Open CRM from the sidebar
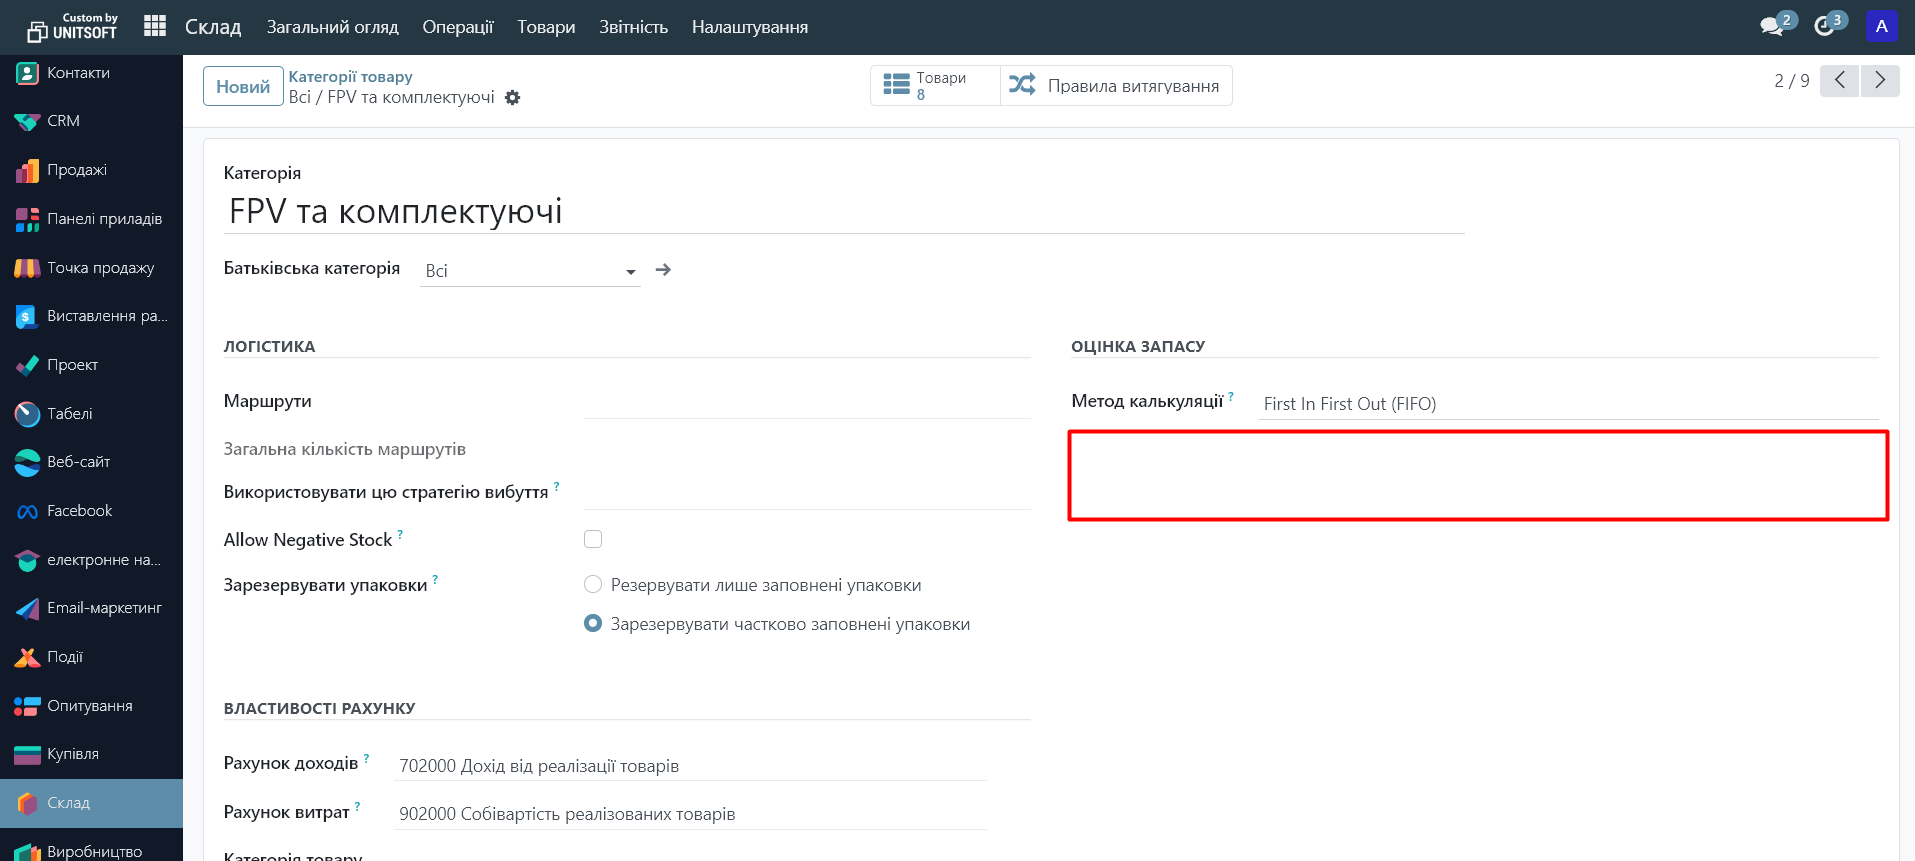Image resolution: width=1915 pixels, height=861 pixels. tap(63, 121)
